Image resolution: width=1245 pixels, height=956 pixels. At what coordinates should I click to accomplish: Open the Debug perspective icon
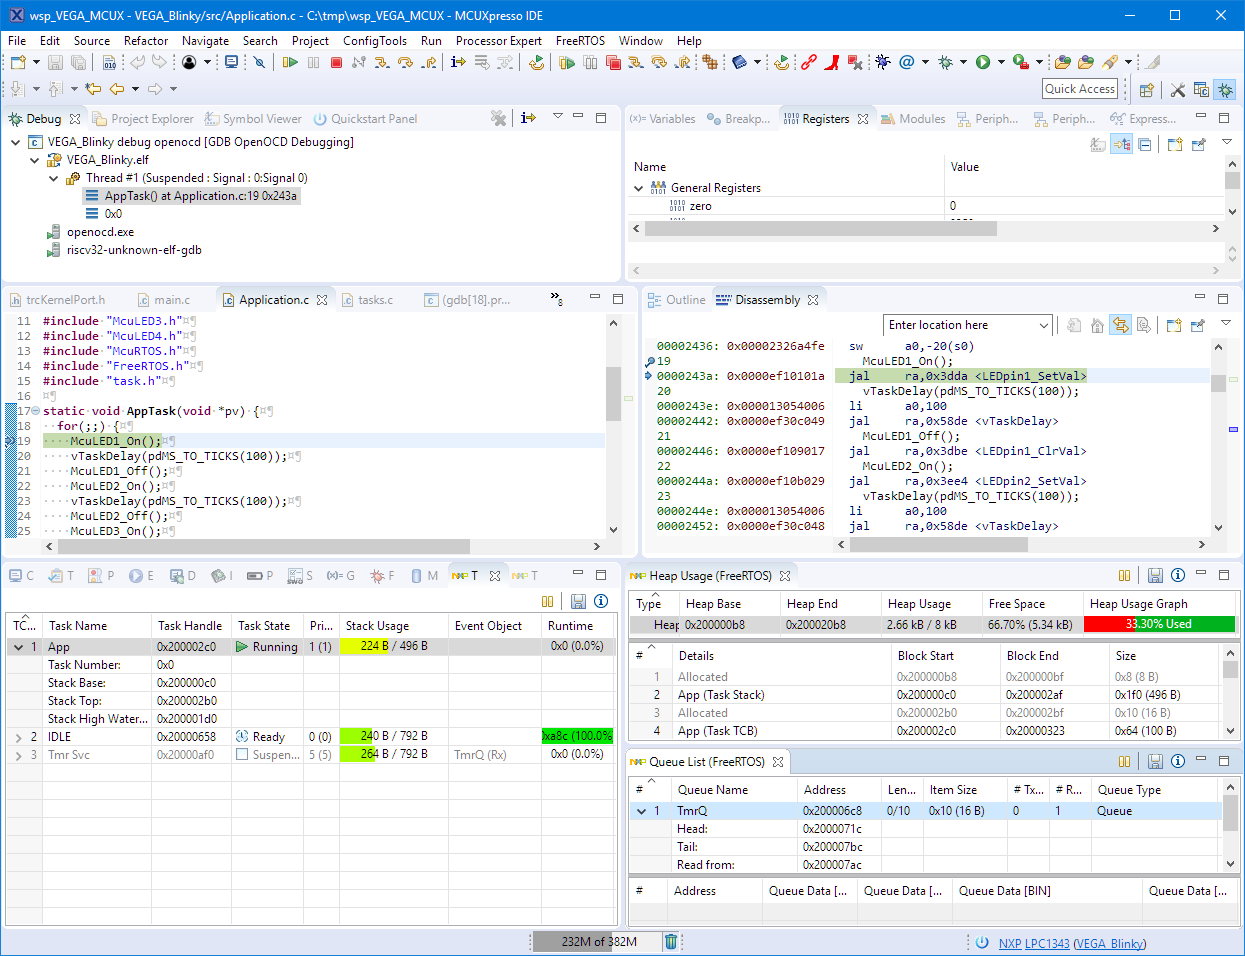pyautogui.click(x=1225, y=89)
